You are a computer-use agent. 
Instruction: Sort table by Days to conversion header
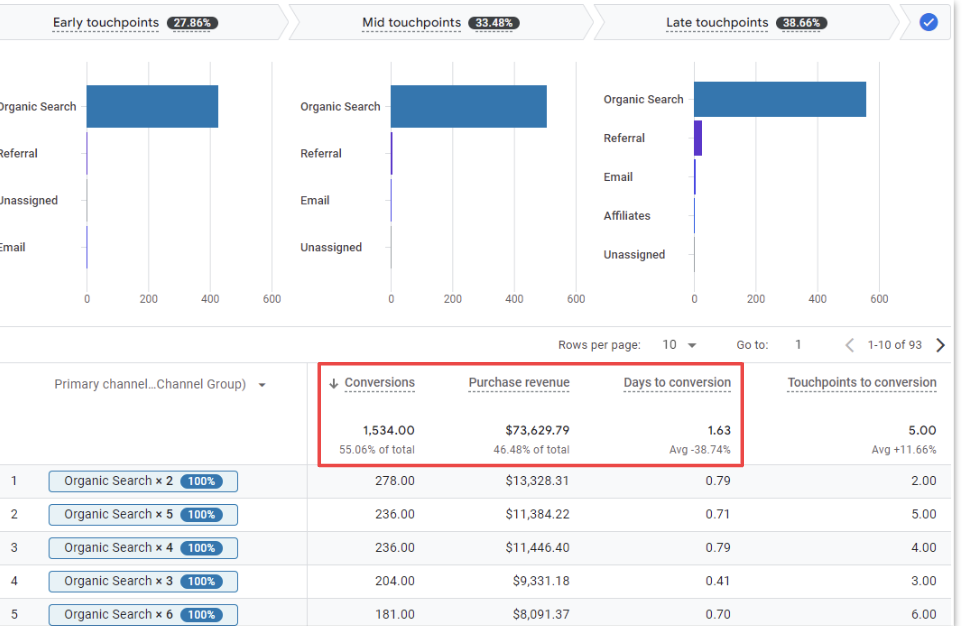677,382
